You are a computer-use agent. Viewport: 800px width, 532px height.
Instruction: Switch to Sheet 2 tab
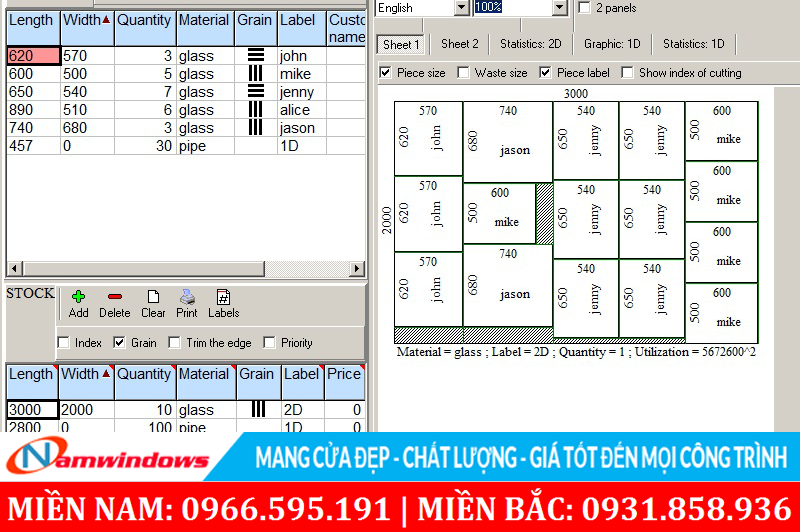460,44
